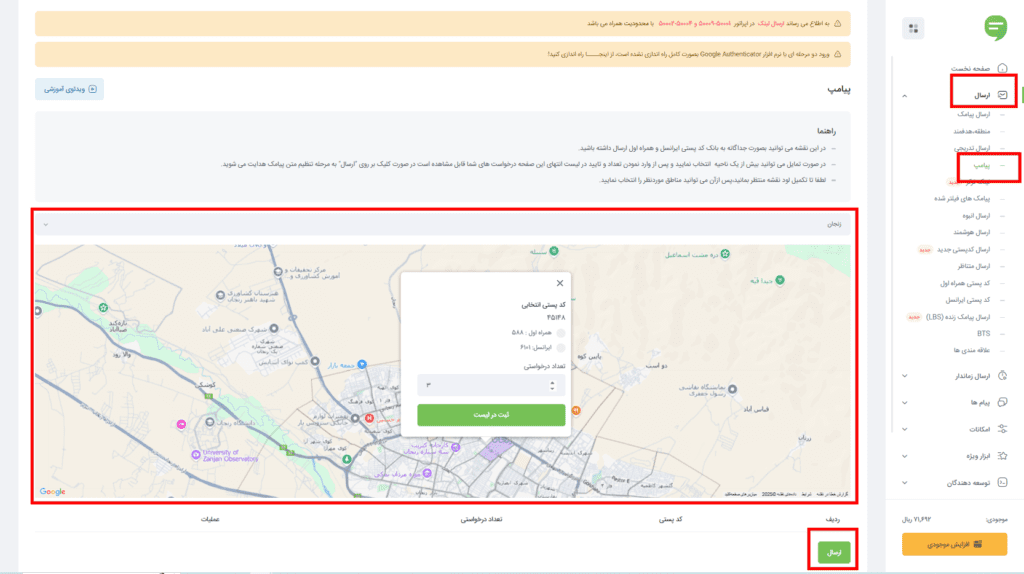This screenshot has width=1024, height=574.
Task: Click the sliders icon beside امکانات
Action: [x=1002, y=429]
